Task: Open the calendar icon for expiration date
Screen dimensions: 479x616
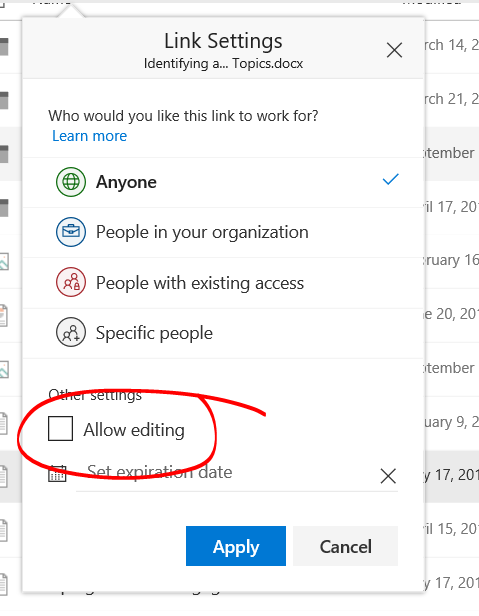Action: coord(57,473)
